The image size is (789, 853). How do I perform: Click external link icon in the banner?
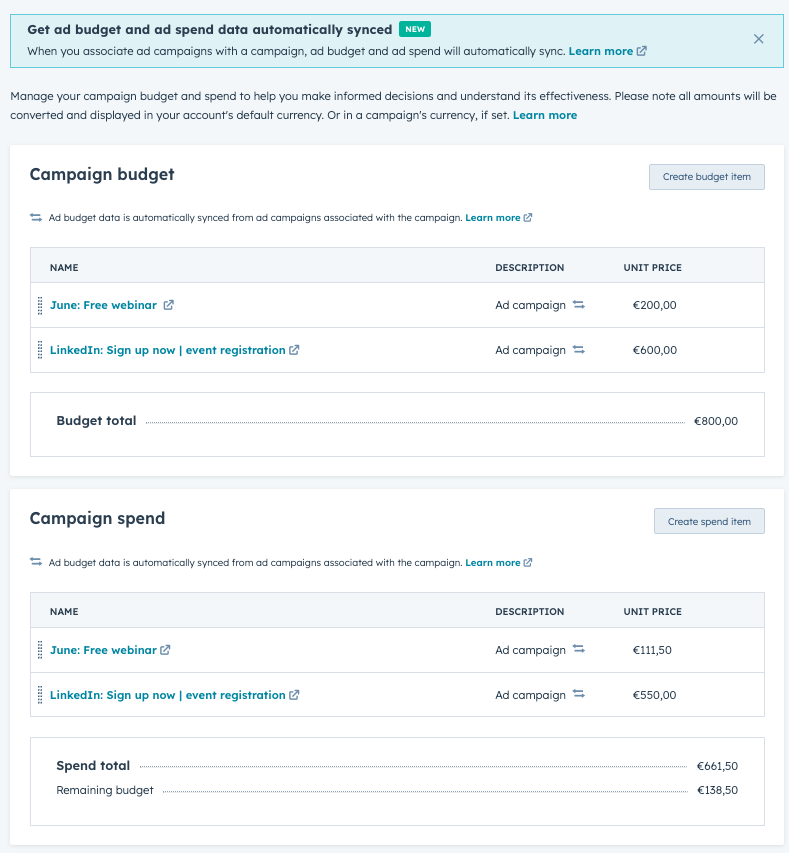pyautogui.click(x=642, y=51)
